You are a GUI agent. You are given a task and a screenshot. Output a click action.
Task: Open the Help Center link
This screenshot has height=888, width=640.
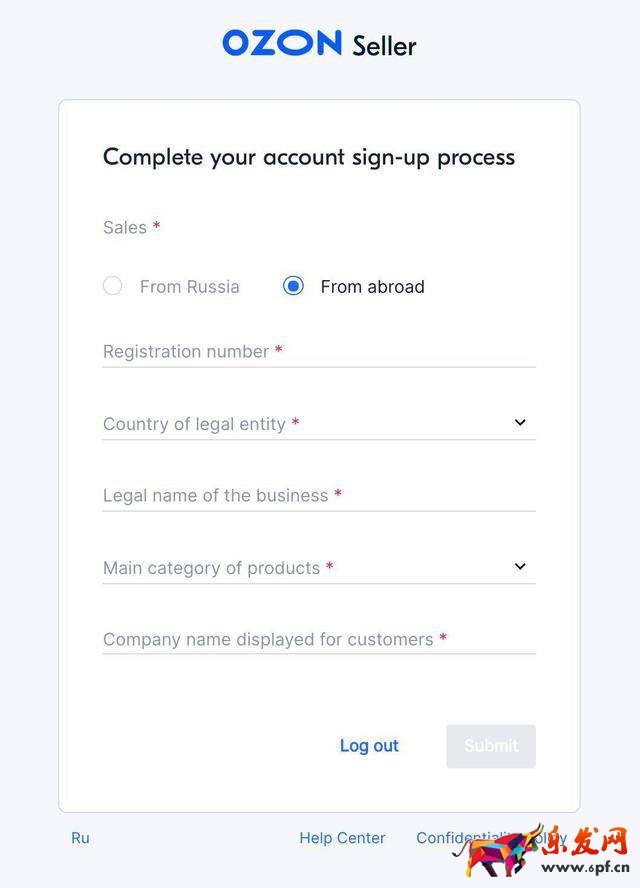pyautogui.click(x=342, y=838)
